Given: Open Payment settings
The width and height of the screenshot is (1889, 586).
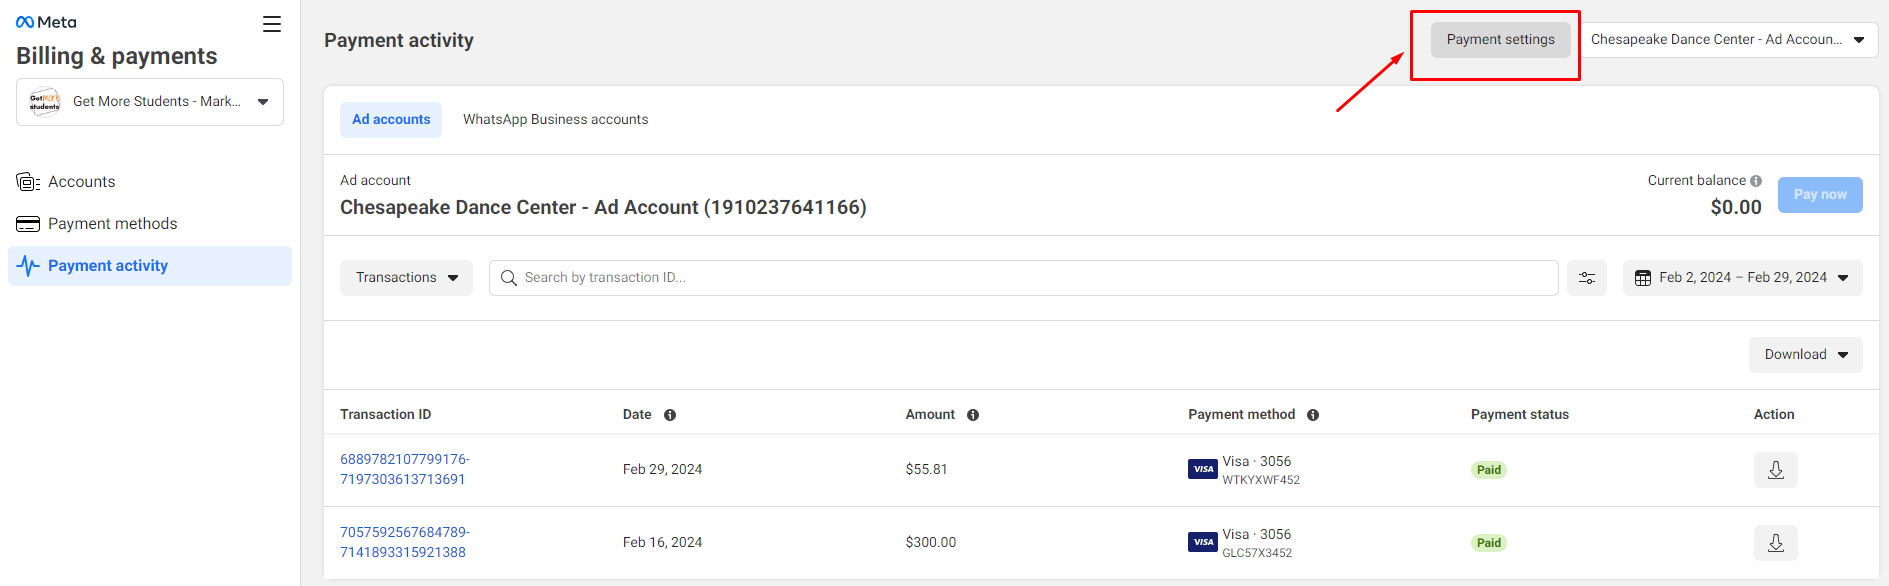Looking at the screenshot, I should 1500,40.
